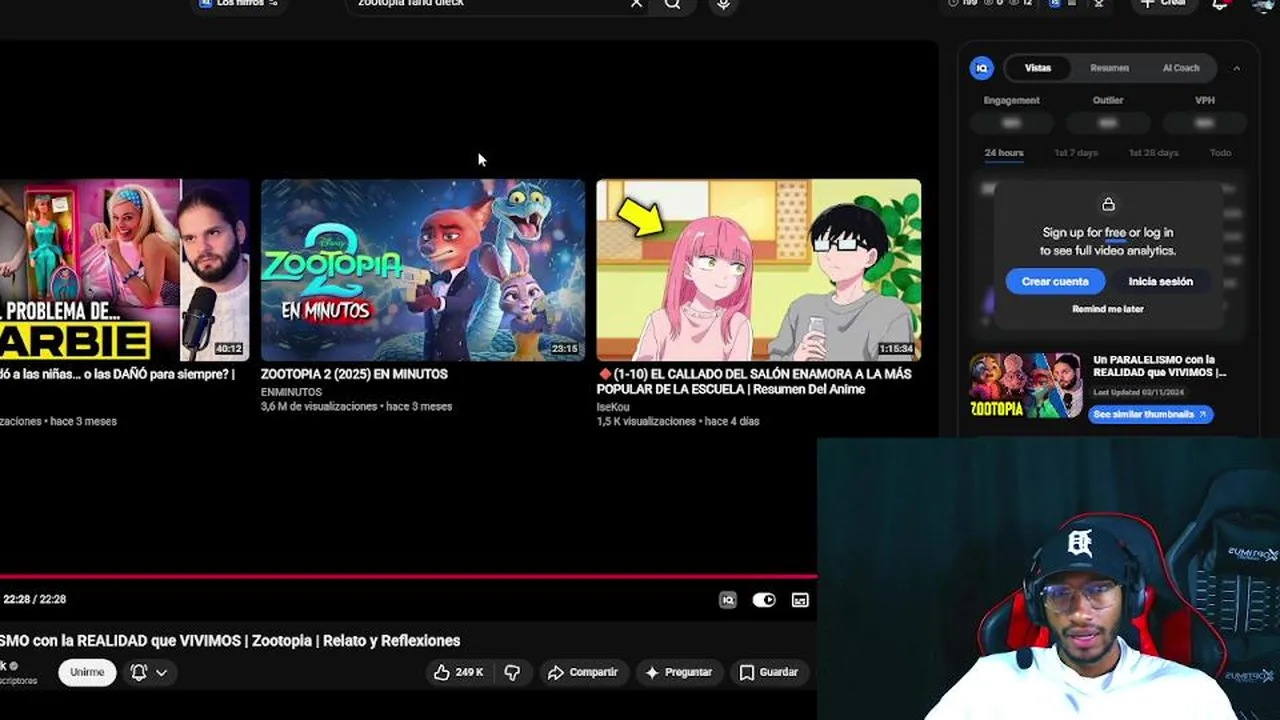Click the Engagement metric pill
The height and width of the screenshot is (720, 1280).
click(1011, 123)
